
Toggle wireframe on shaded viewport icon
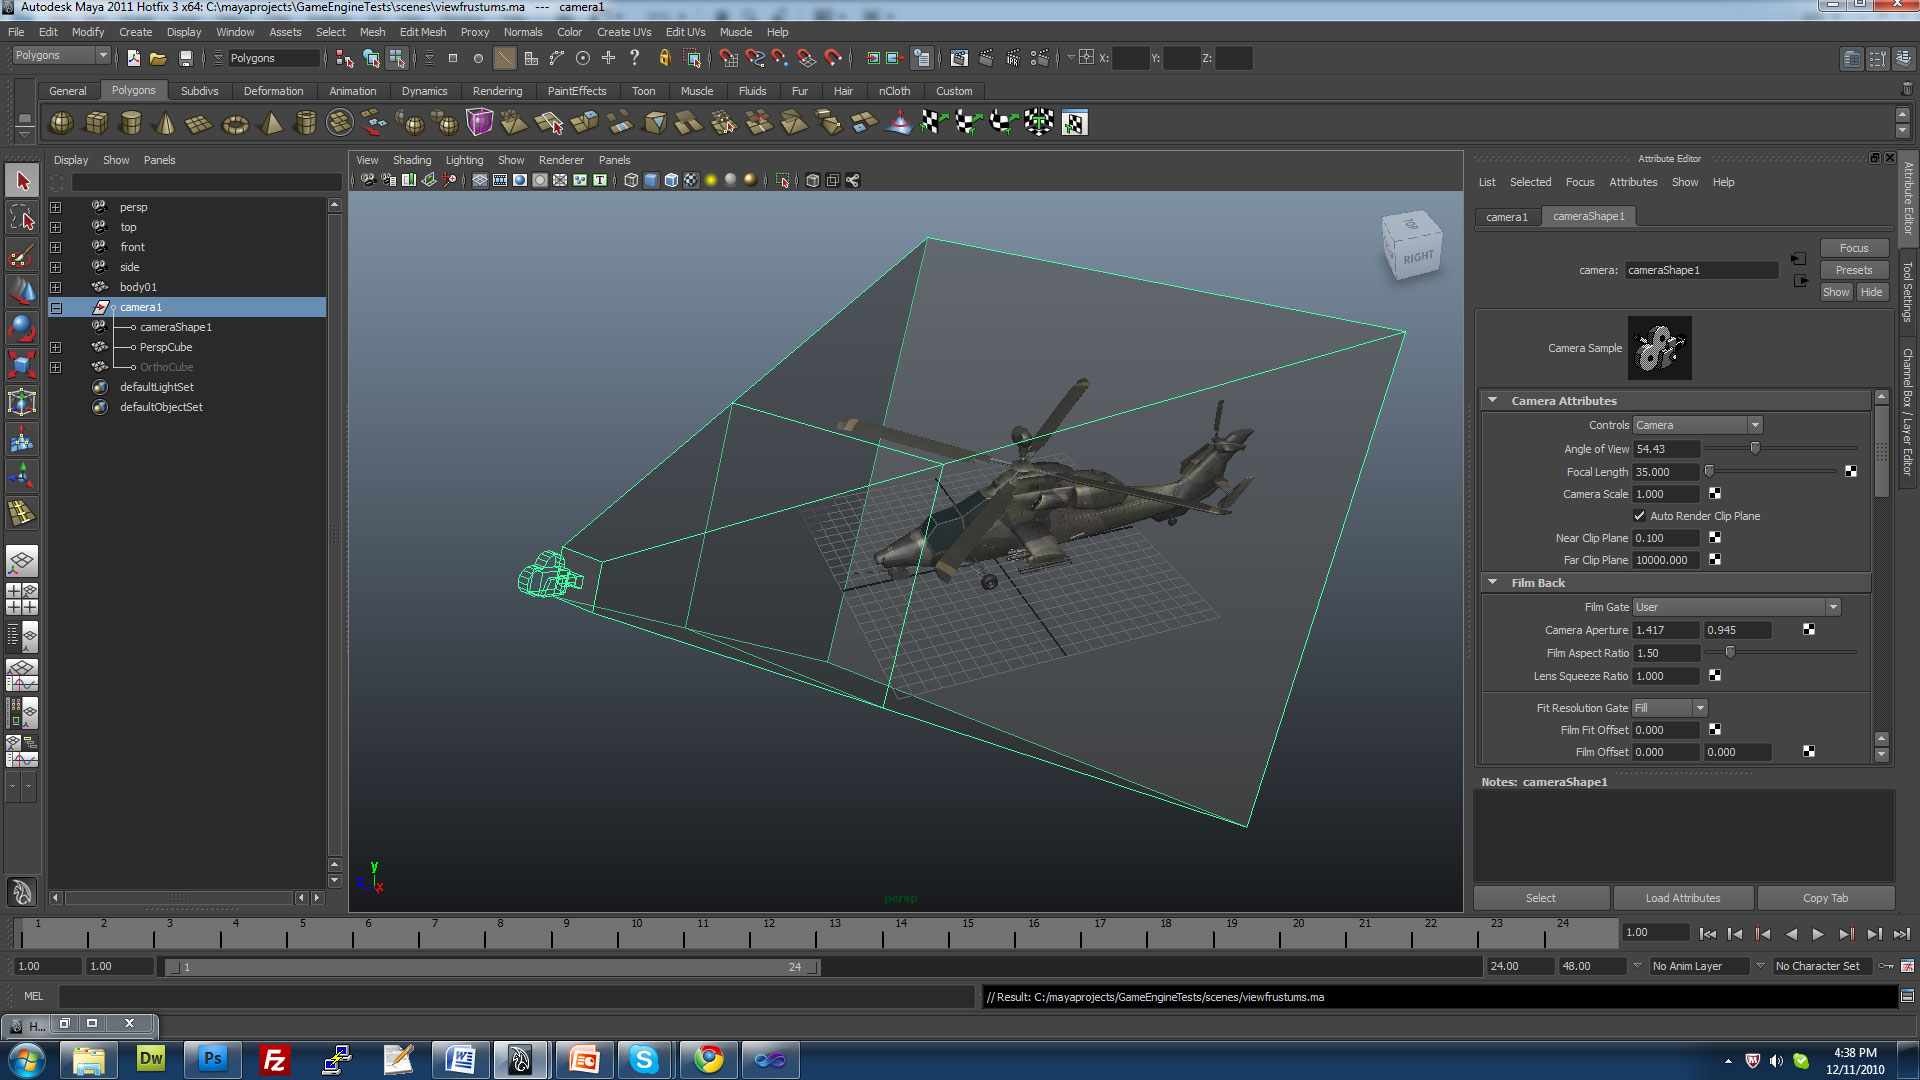[x=671, y=181]
